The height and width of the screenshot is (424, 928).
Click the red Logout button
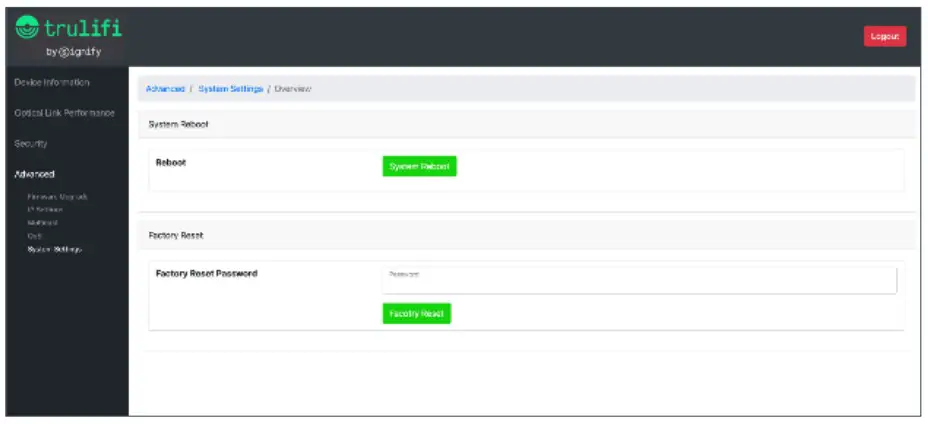coord(885,36)
